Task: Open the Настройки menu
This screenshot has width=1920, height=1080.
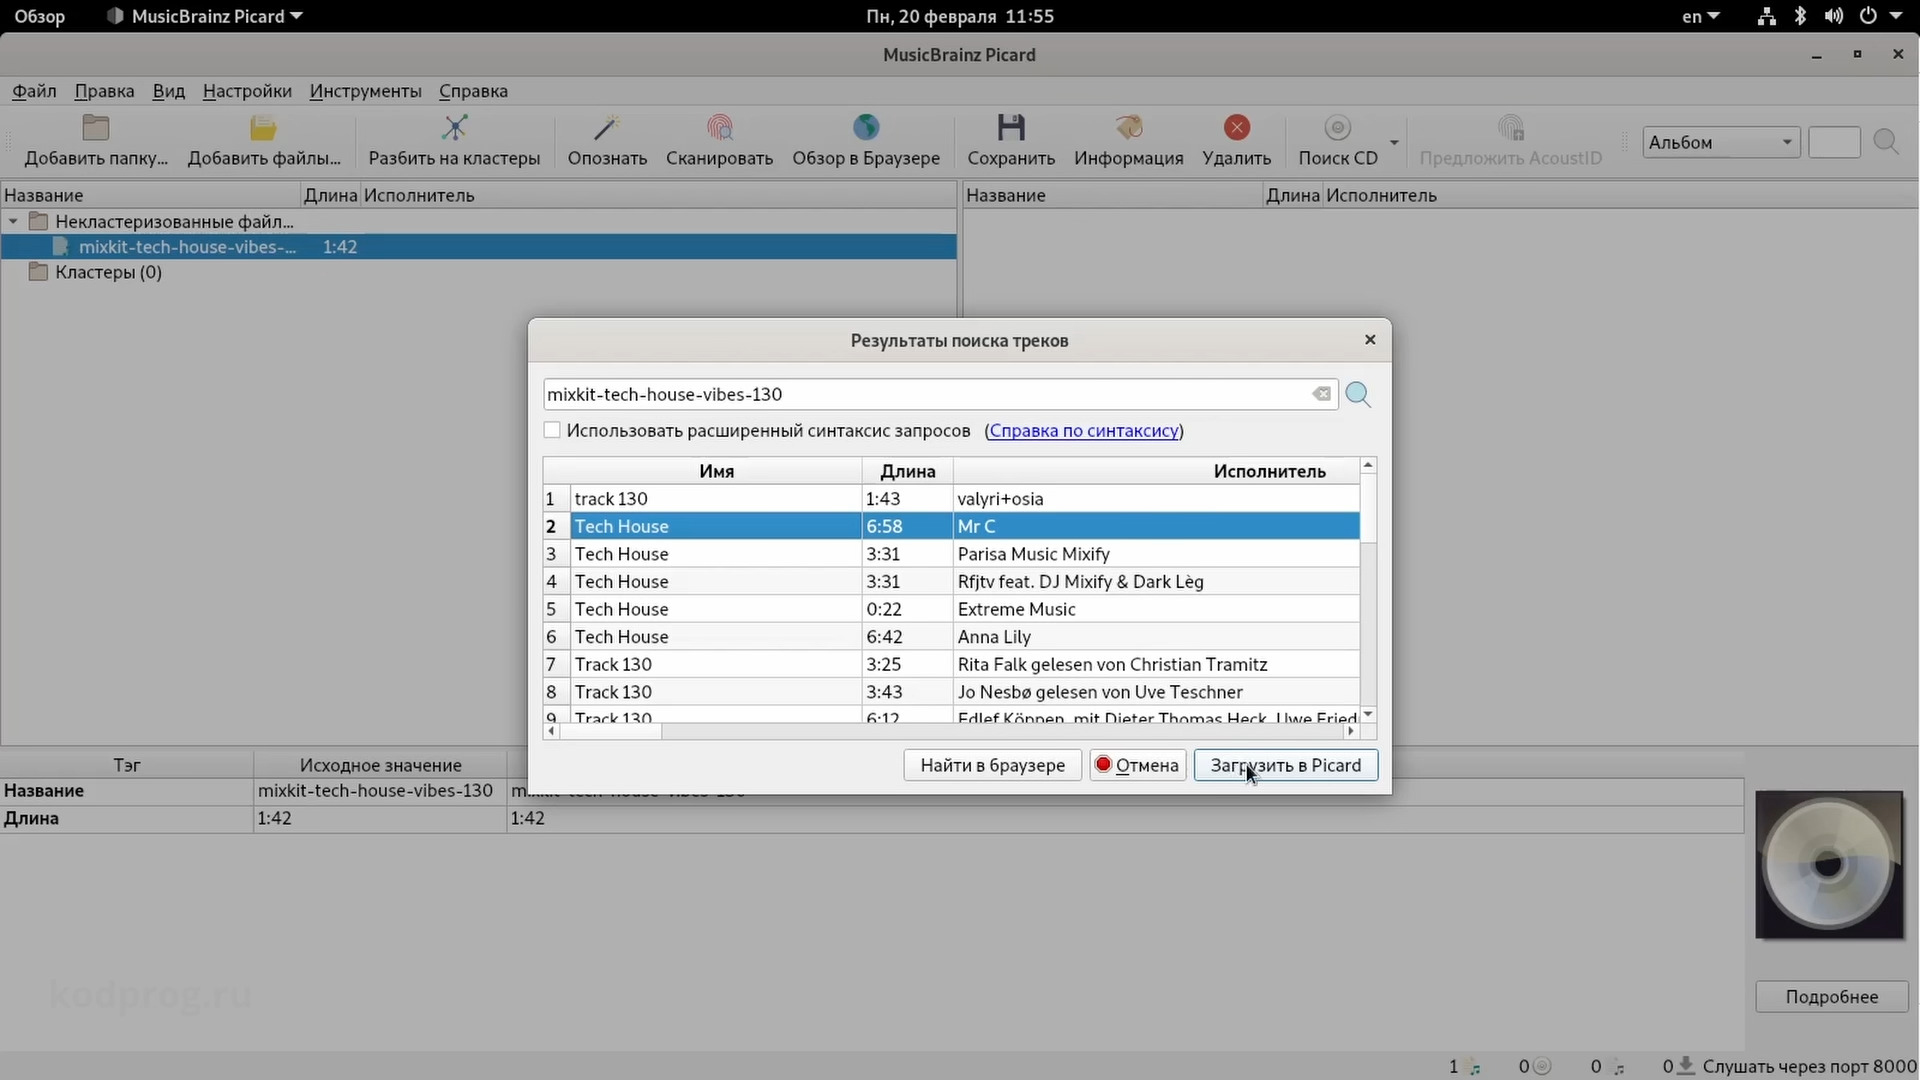Action: pos(247,91)
